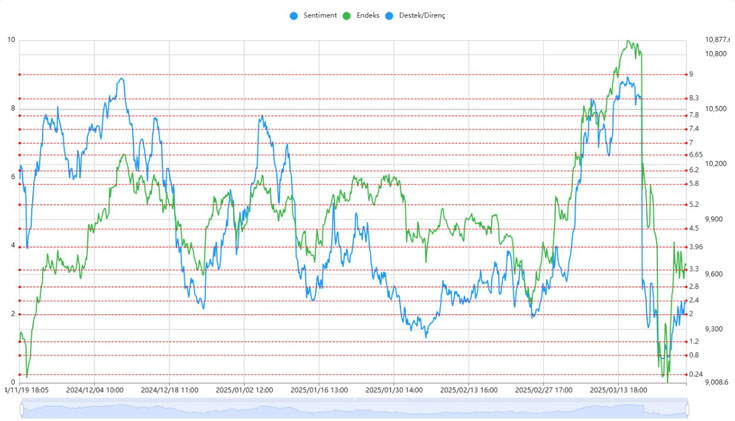Click the level label 5.2
The width and height of the screenshot is (735, 421).
(694, 204)
